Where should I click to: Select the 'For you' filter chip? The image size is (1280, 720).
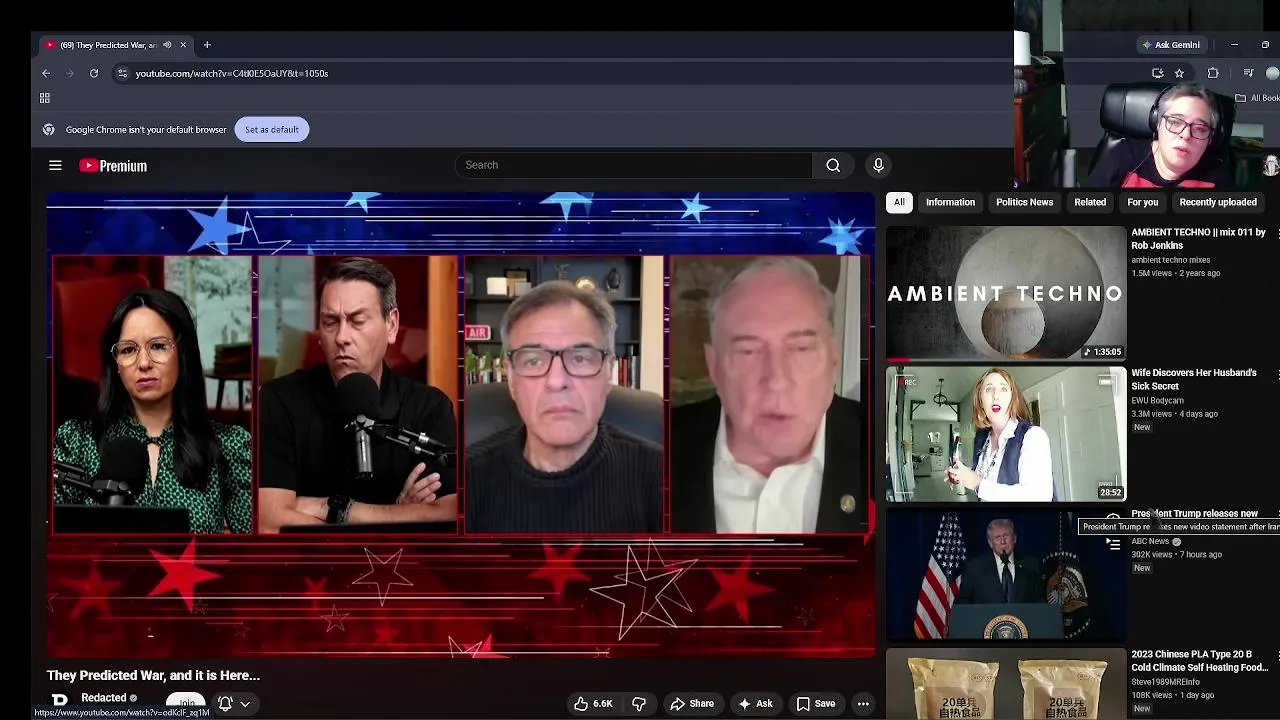(x=1143, y=202)
